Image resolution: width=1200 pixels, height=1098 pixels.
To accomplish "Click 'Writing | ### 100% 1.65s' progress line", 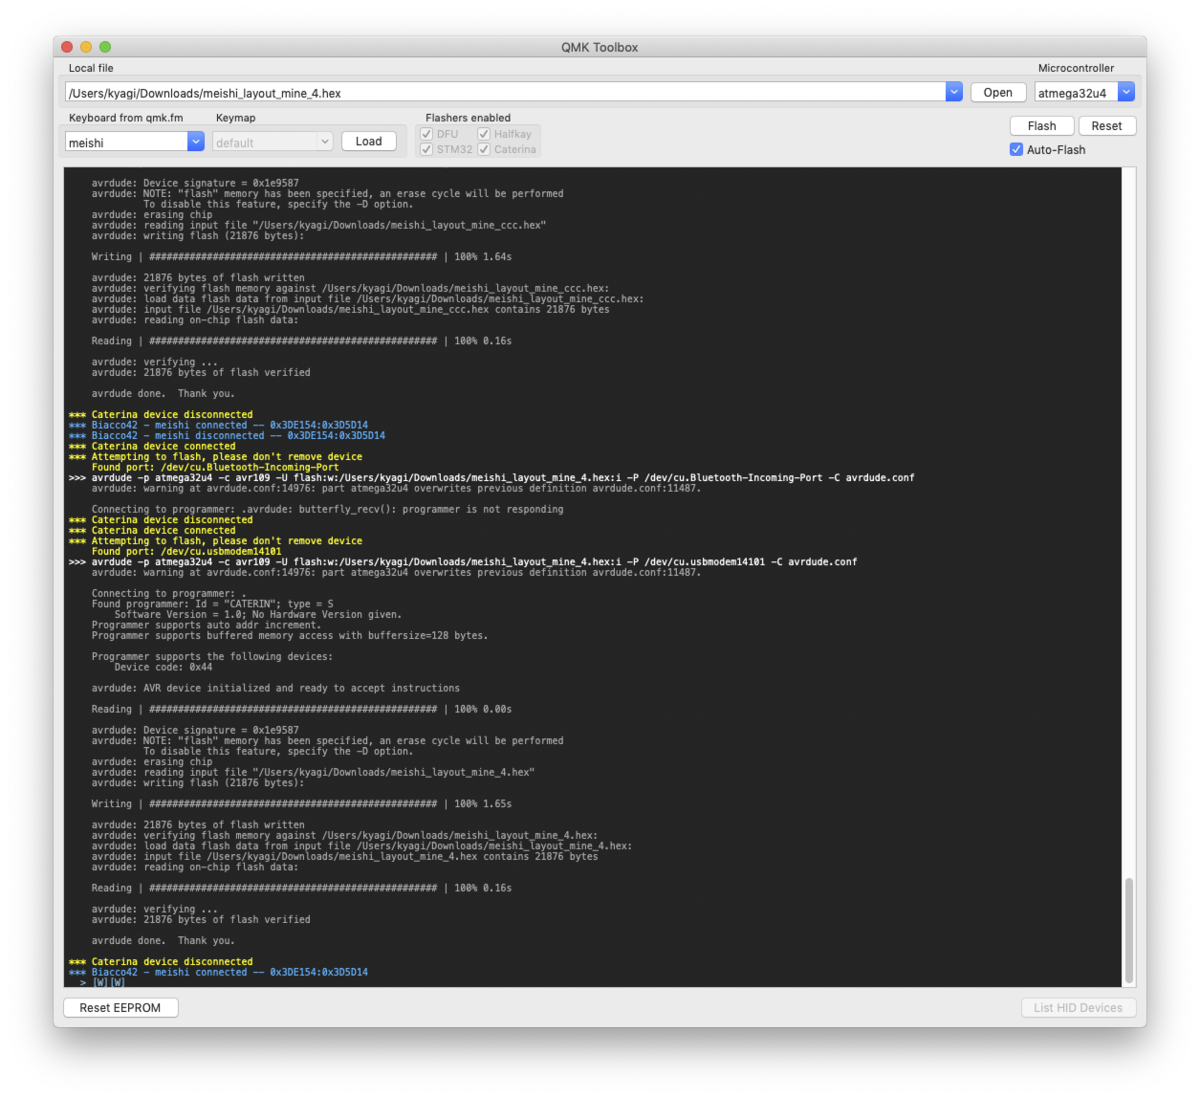I will (301, 804).
